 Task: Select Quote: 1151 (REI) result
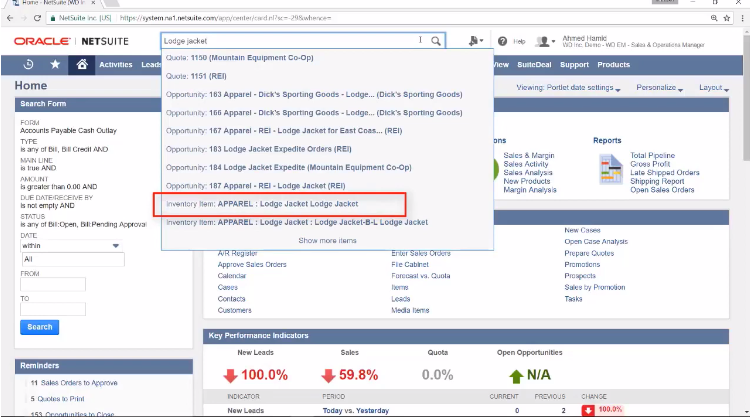pos(196,76)
